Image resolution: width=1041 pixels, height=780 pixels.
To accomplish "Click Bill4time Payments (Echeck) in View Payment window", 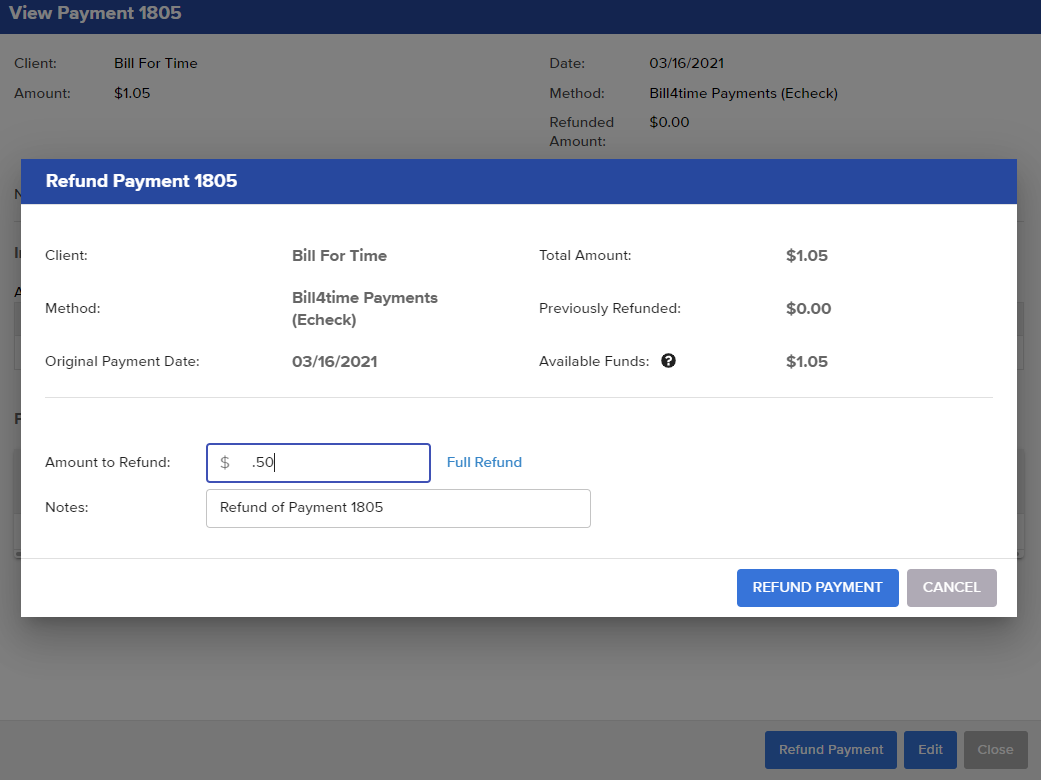I will click(x=744, y=93).
